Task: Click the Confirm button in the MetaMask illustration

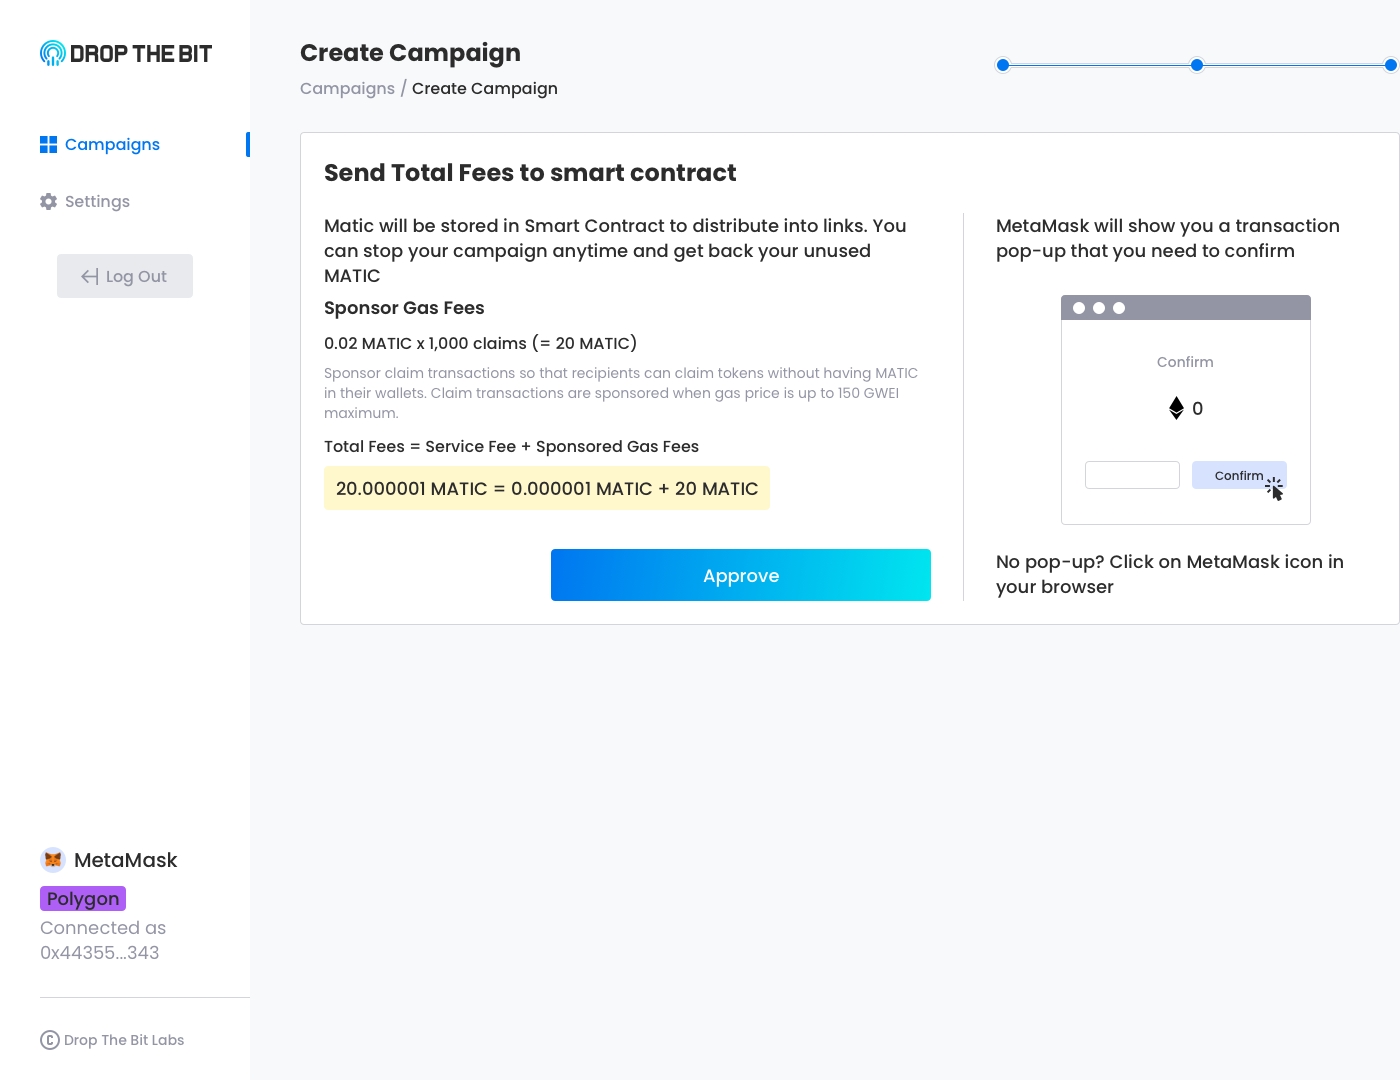Action: pos(1238,475)
